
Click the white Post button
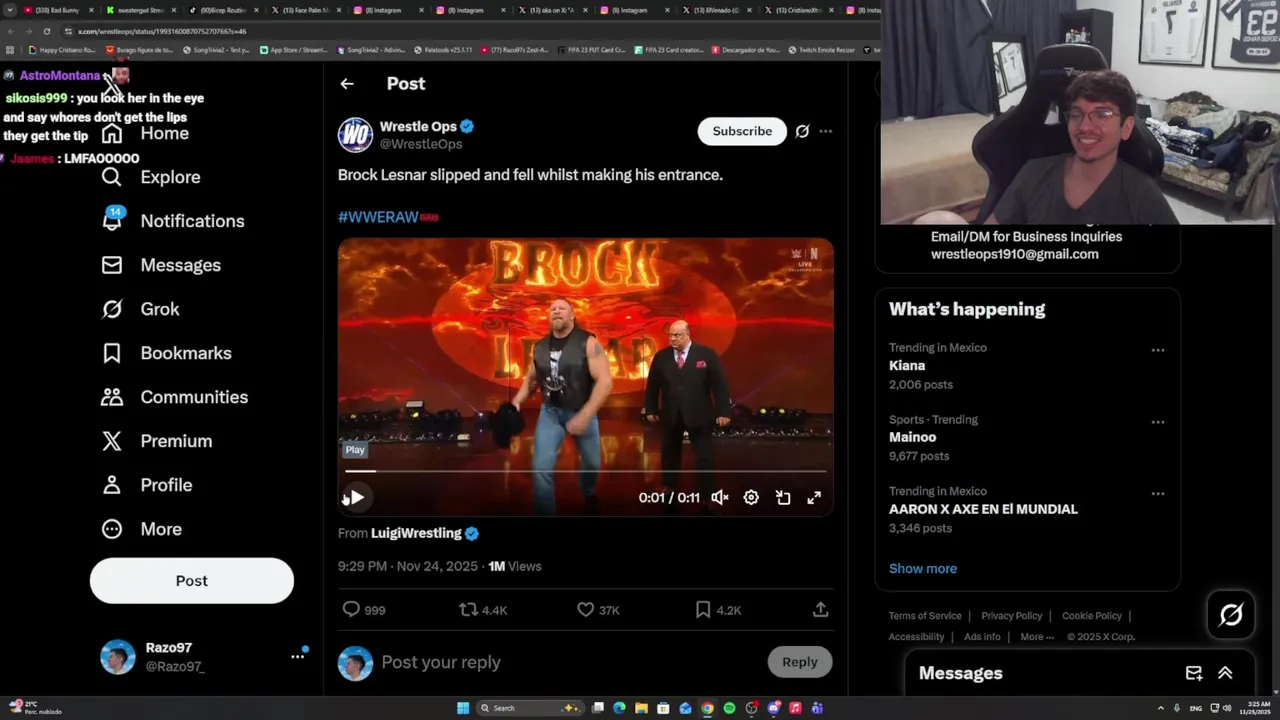point(192,581)
